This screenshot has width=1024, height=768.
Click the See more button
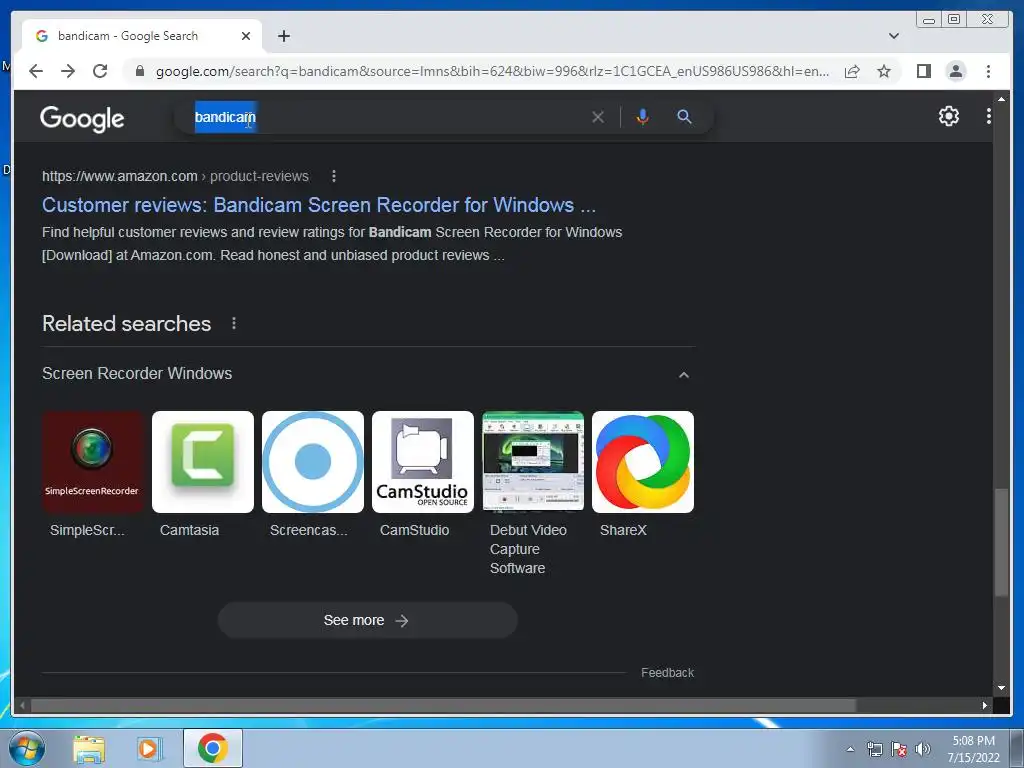(367, 620)
